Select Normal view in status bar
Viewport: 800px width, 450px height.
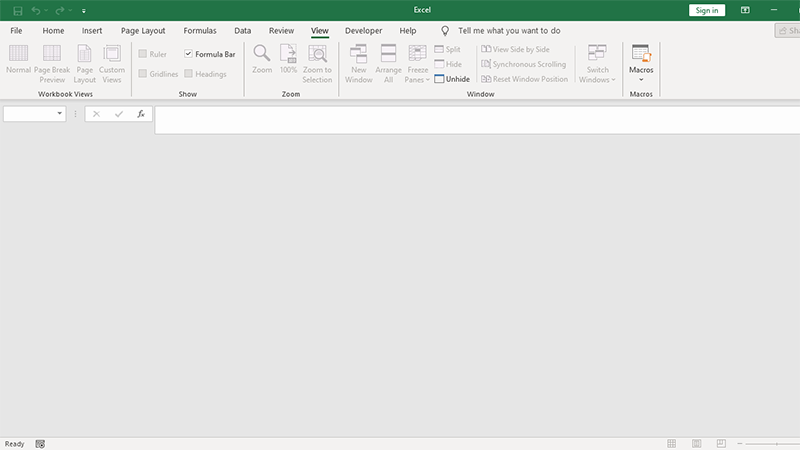[x=671, y=444]
